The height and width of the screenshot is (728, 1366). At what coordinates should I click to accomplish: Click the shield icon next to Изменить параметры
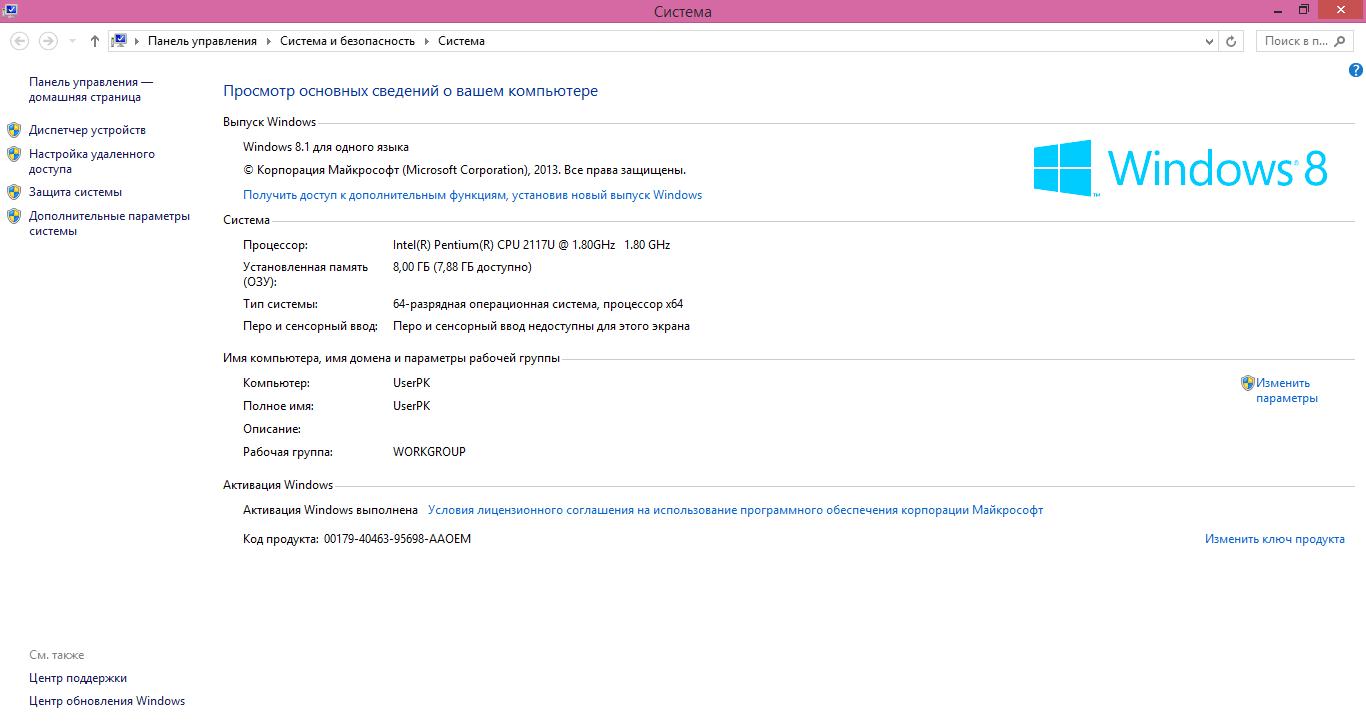tap(1247, 383)
